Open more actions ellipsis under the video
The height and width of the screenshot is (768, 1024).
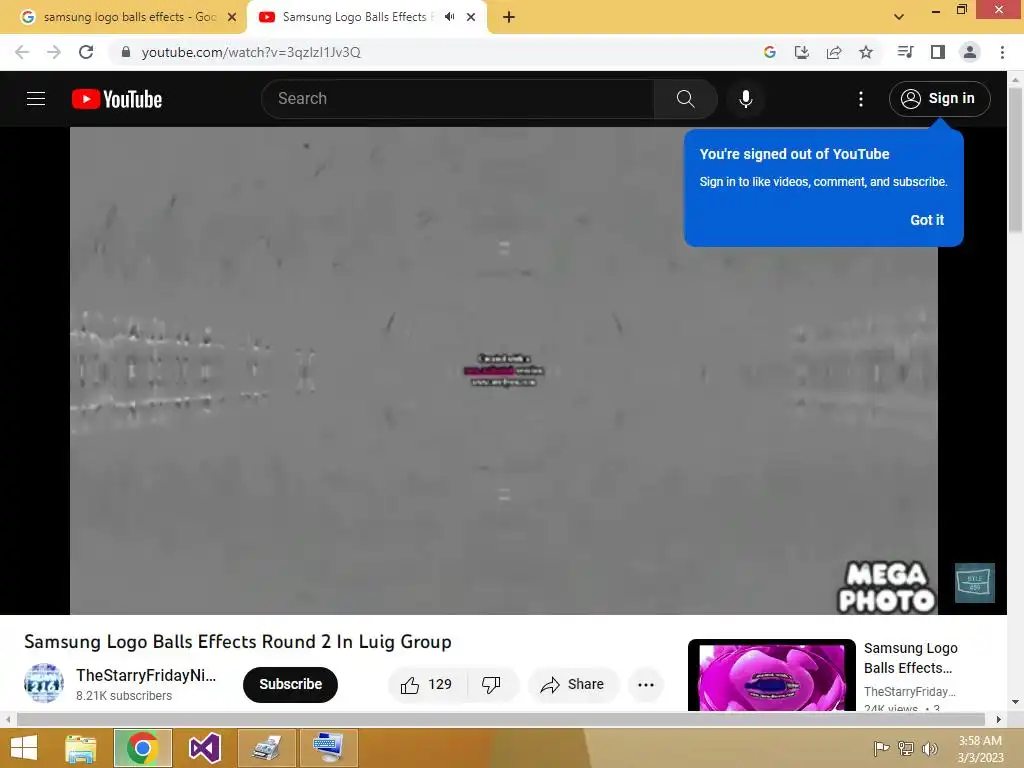[x=646, y=684]
